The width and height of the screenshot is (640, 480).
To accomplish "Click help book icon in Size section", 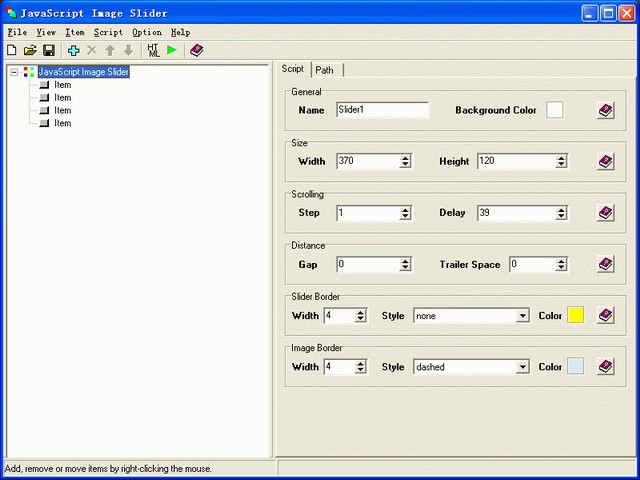I will click(605, 161).
